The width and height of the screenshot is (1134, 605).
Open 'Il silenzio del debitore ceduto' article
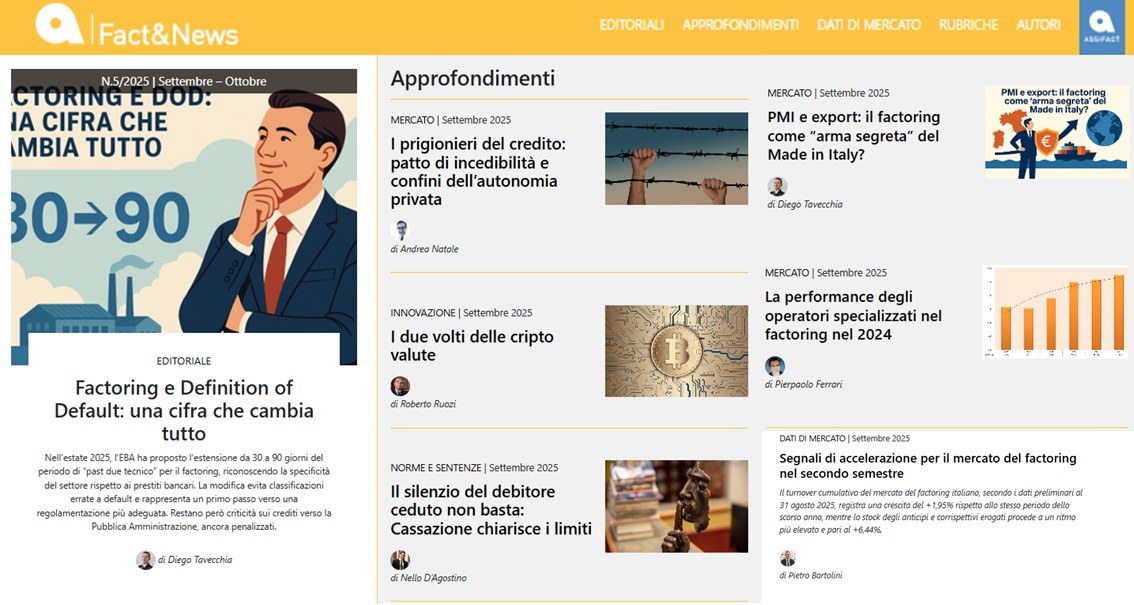click(490, 510)
